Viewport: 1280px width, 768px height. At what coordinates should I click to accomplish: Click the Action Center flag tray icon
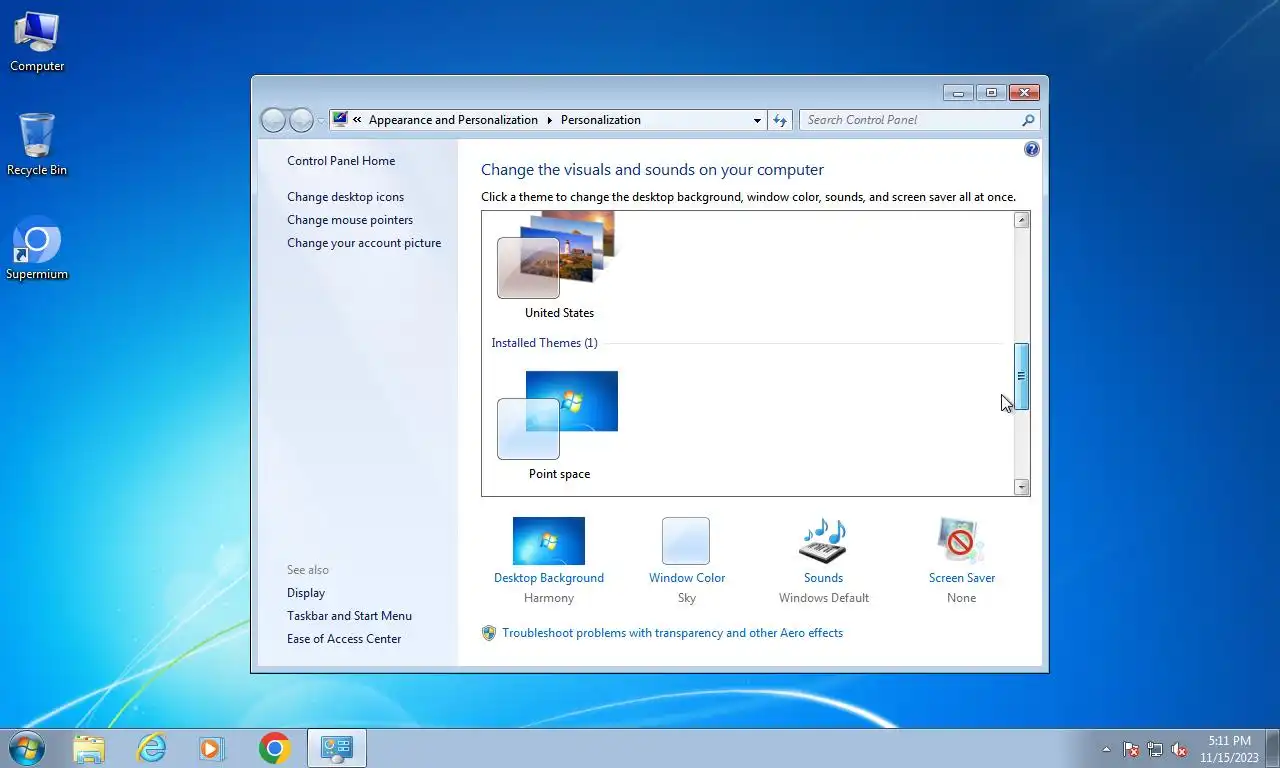pos(1131,749)
